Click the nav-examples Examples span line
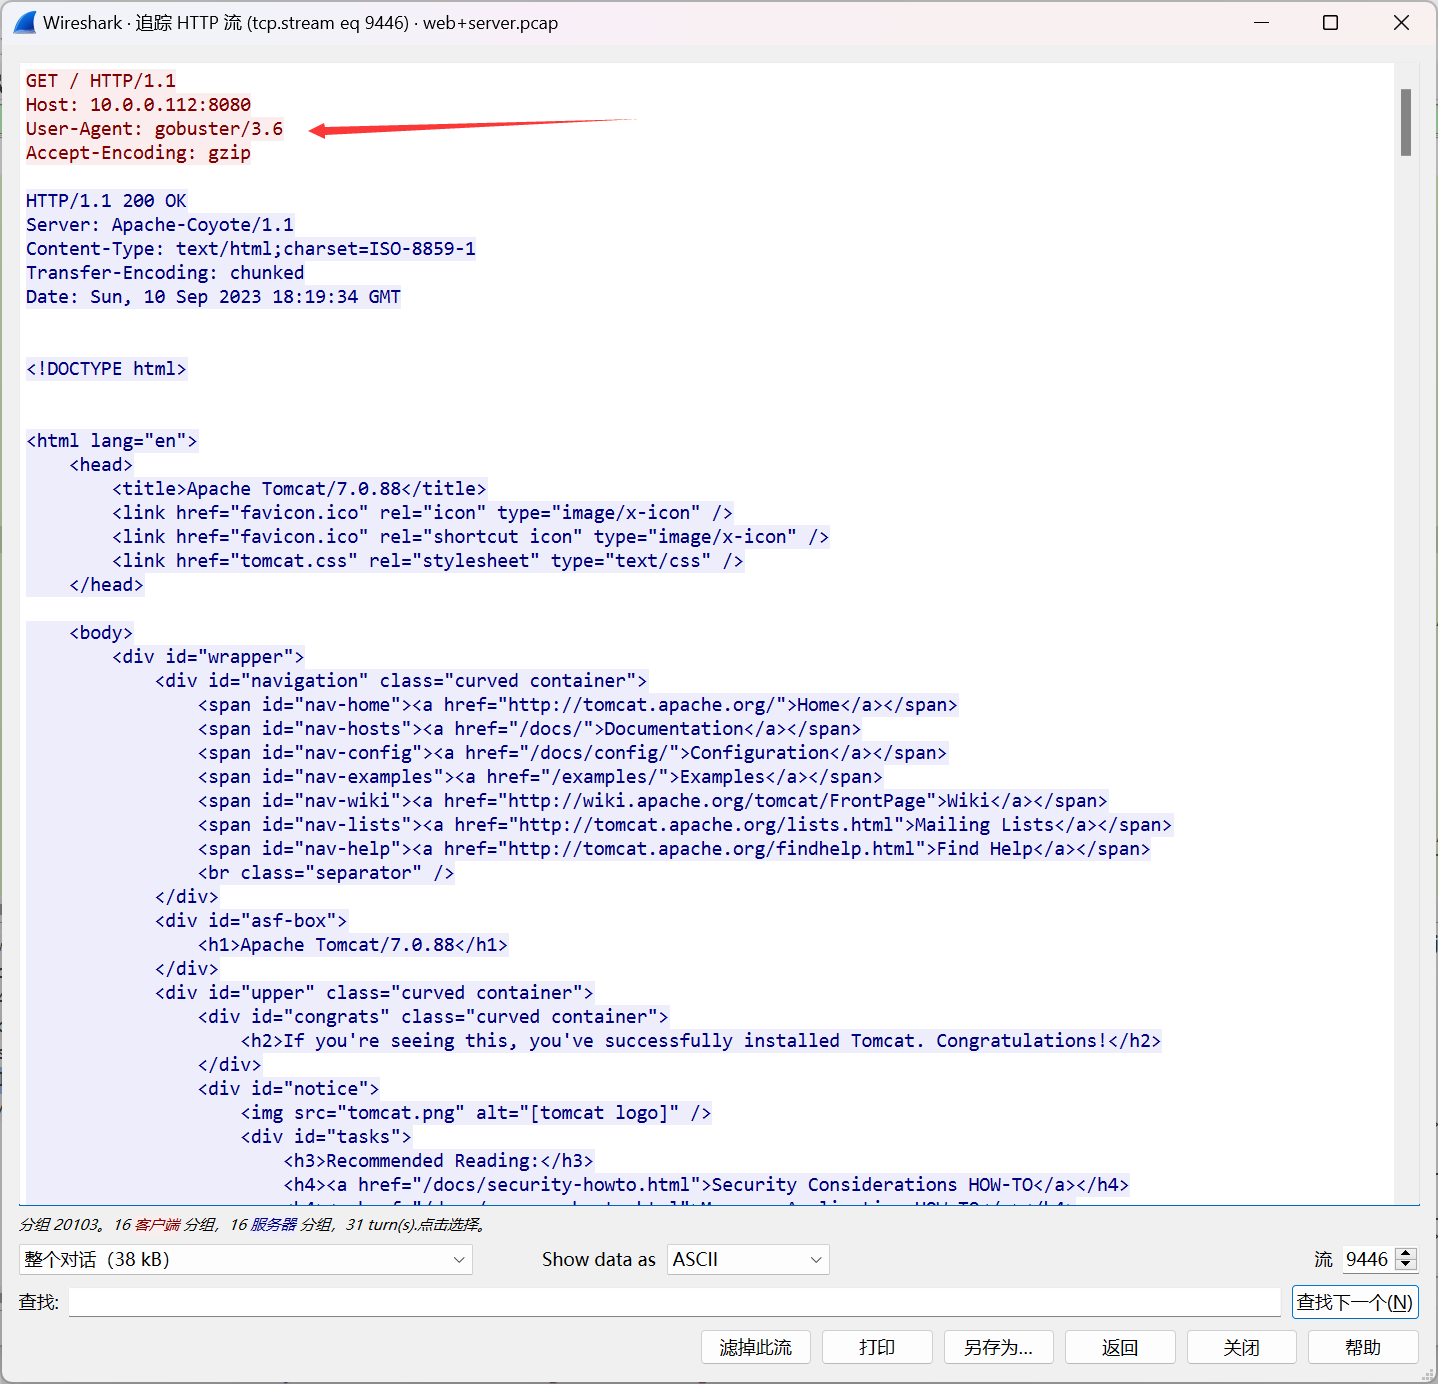Image resolution: width=1438 pixels, height=1384 pixels. [540, 776]
